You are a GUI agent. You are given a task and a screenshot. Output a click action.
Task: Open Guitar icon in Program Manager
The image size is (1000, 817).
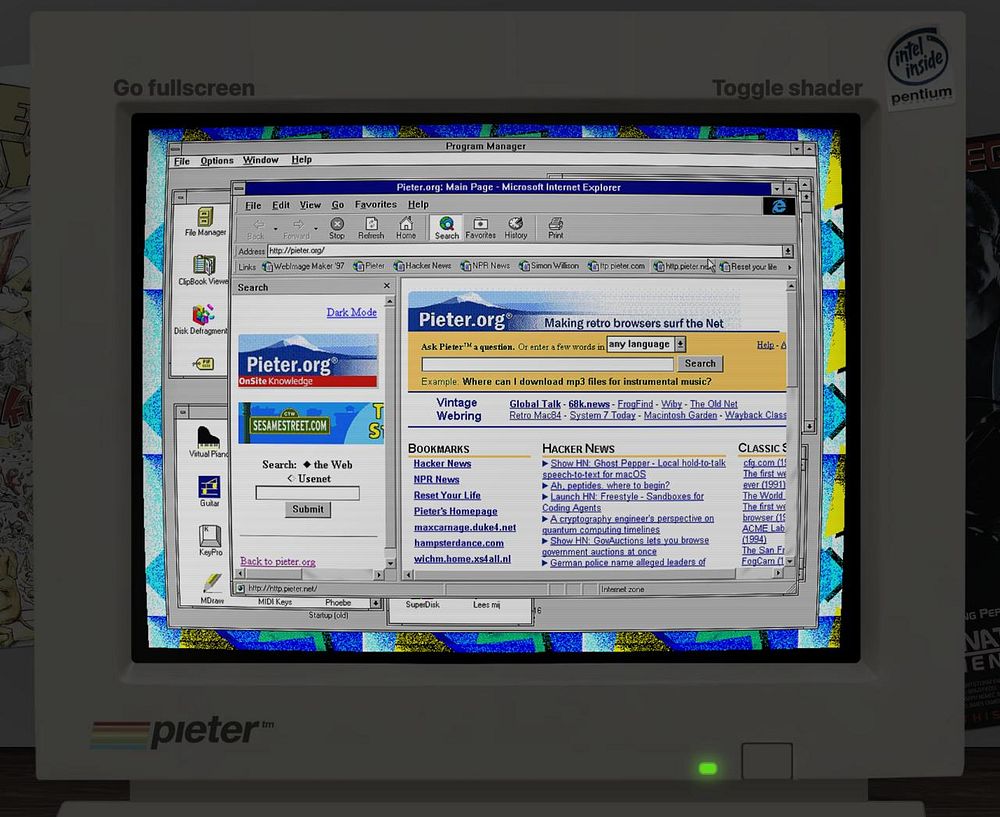click(x=209, y=491)
